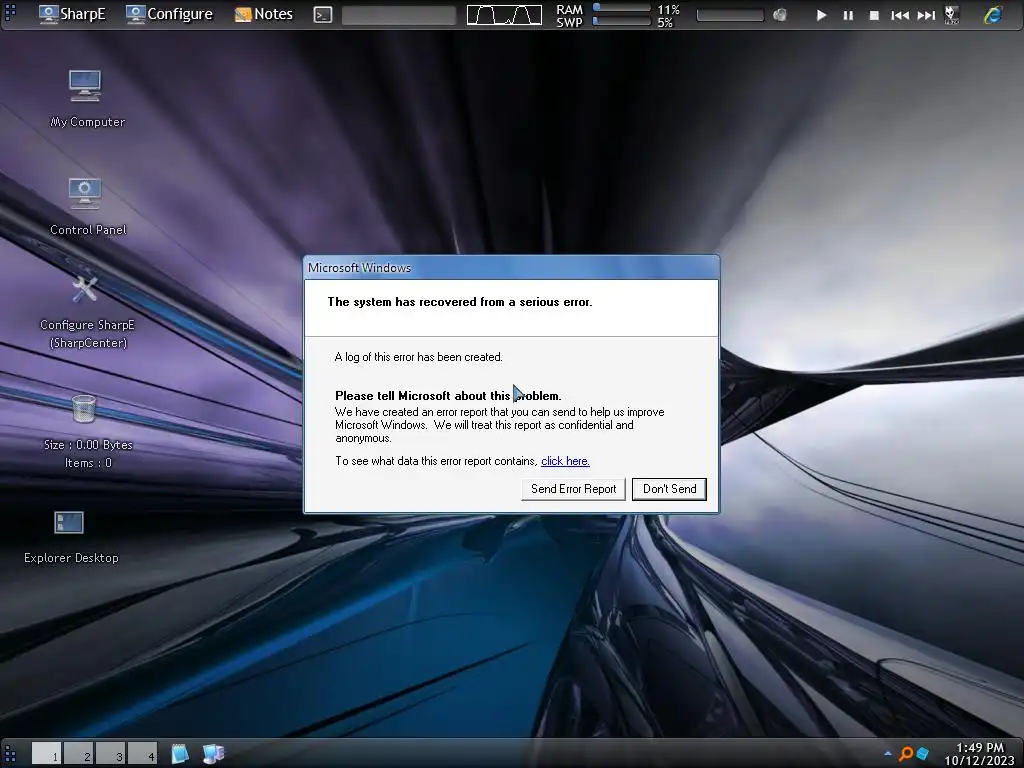The height and width of the screenshot is (768, 1024).
Task: Click Send Error Report button
Action: click(x=573, y=489)
